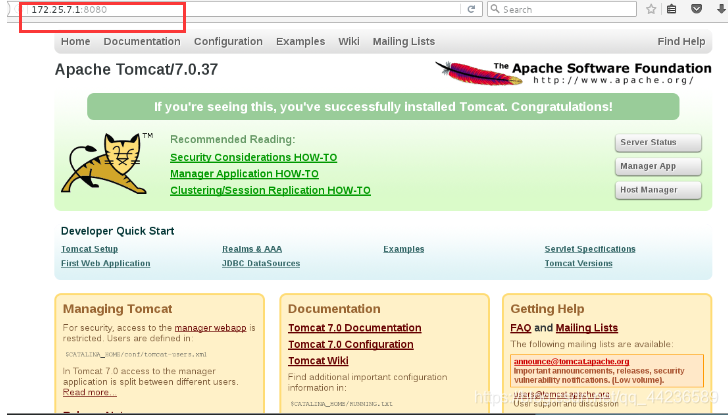Click the Apache feather logo
This screenshot has height=416, width=728.
478,73
